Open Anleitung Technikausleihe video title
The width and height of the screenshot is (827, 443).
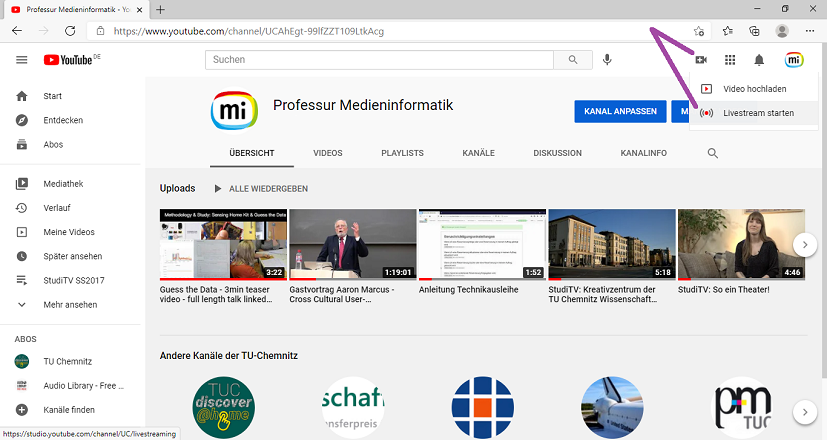pyautogui.click(x=468, y=290)
